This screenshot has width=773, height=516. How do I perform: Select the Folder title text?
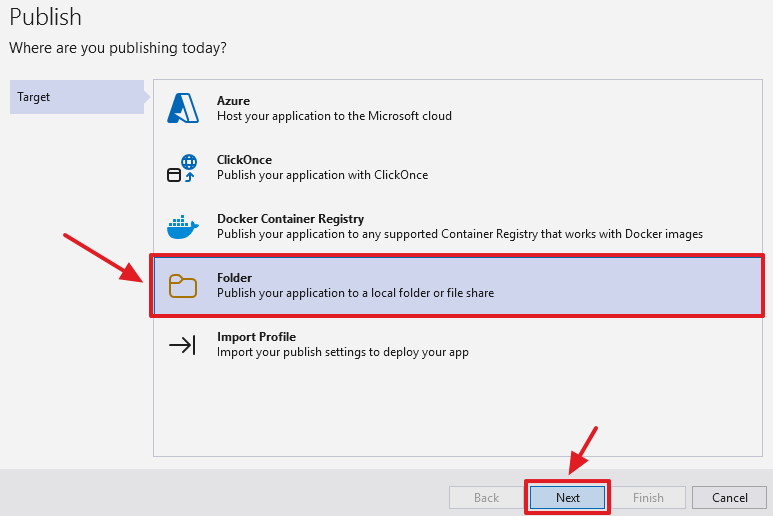pyautogui.click(x=234, y=278)
